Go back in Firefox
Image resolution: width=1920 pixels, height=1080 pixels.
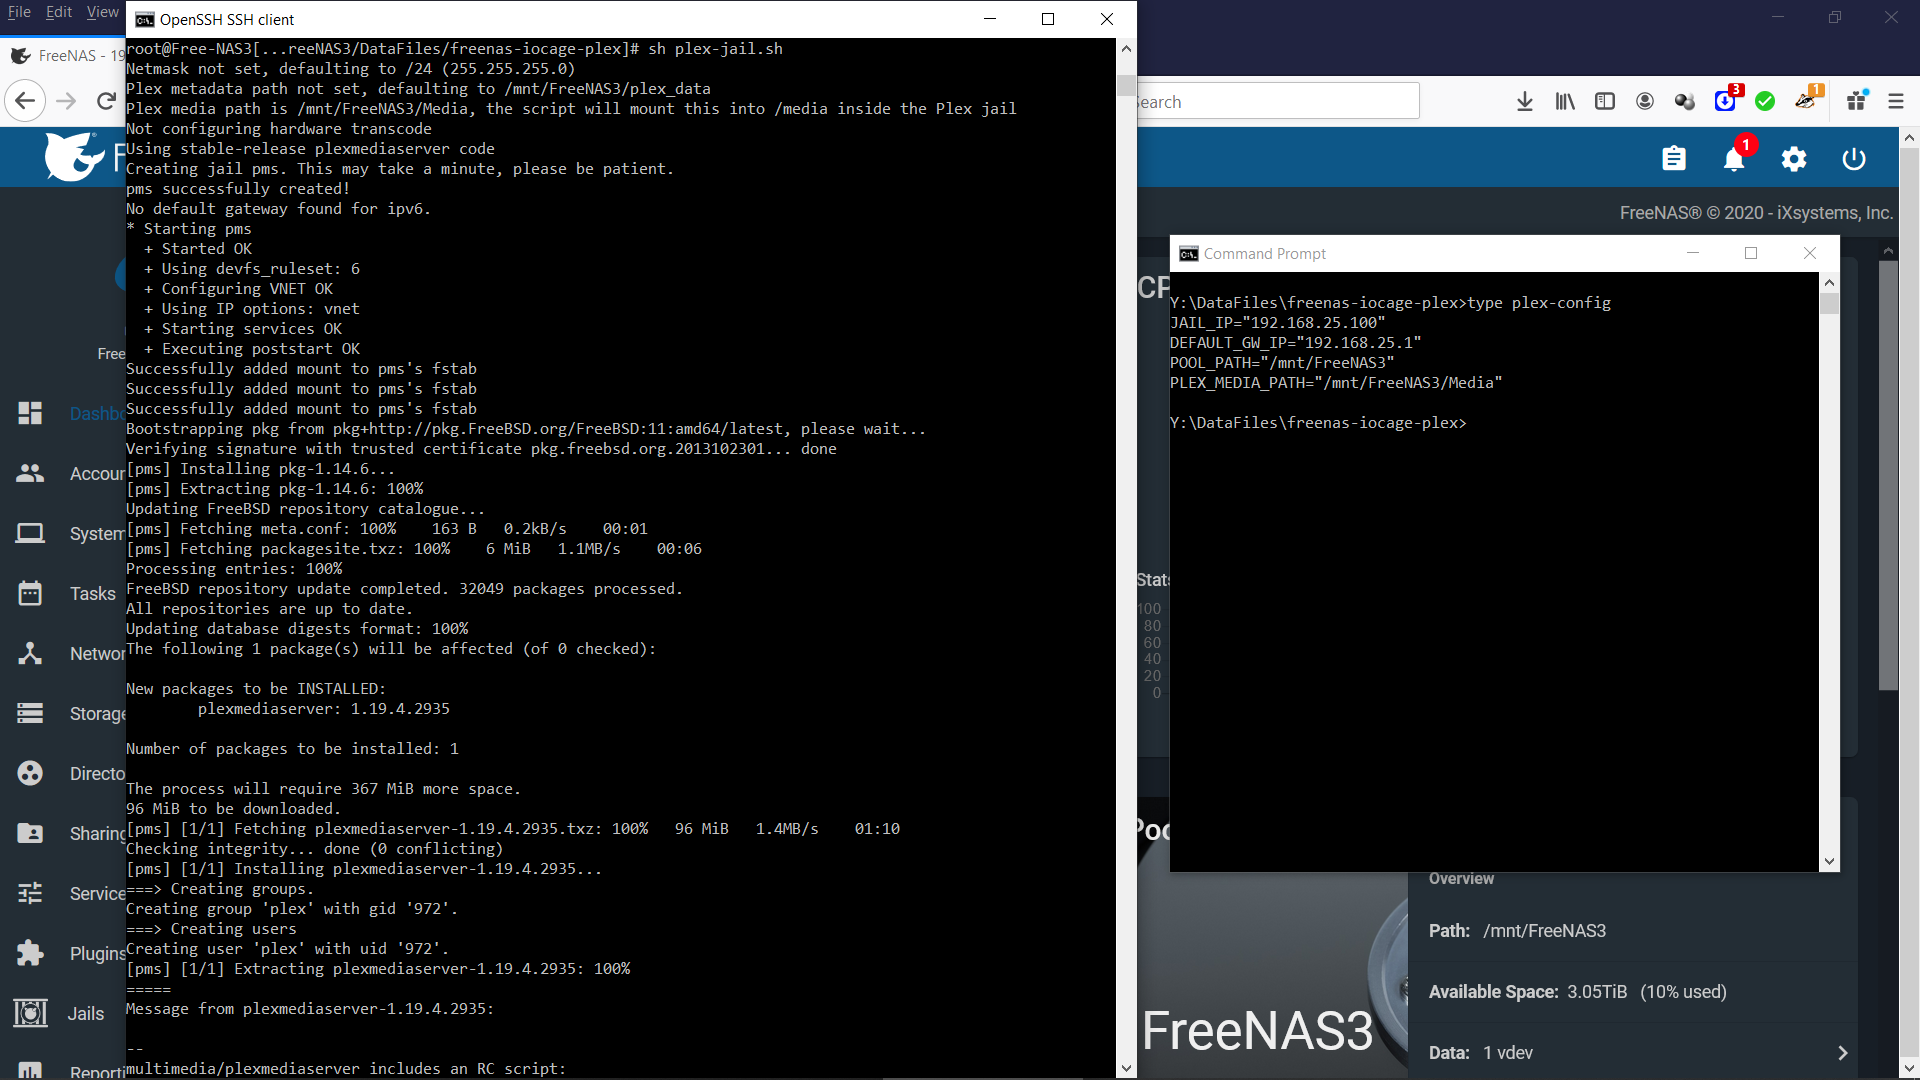[25, 100]
